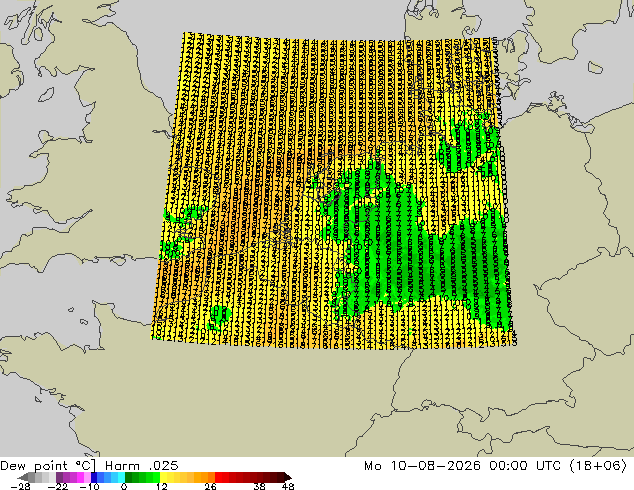The height and width of the screenshot is (490, 634).
Task: Click the "-22" legend scale value
Action: click(x=58, y=486)
